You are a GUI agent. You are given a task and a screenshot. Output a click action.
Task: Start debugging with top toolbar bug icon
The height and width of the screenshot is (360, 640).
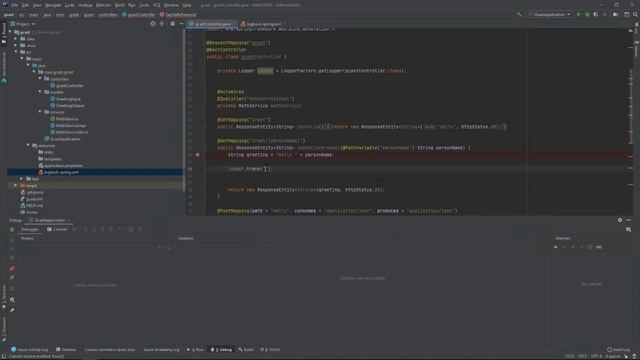coord(587,14)
